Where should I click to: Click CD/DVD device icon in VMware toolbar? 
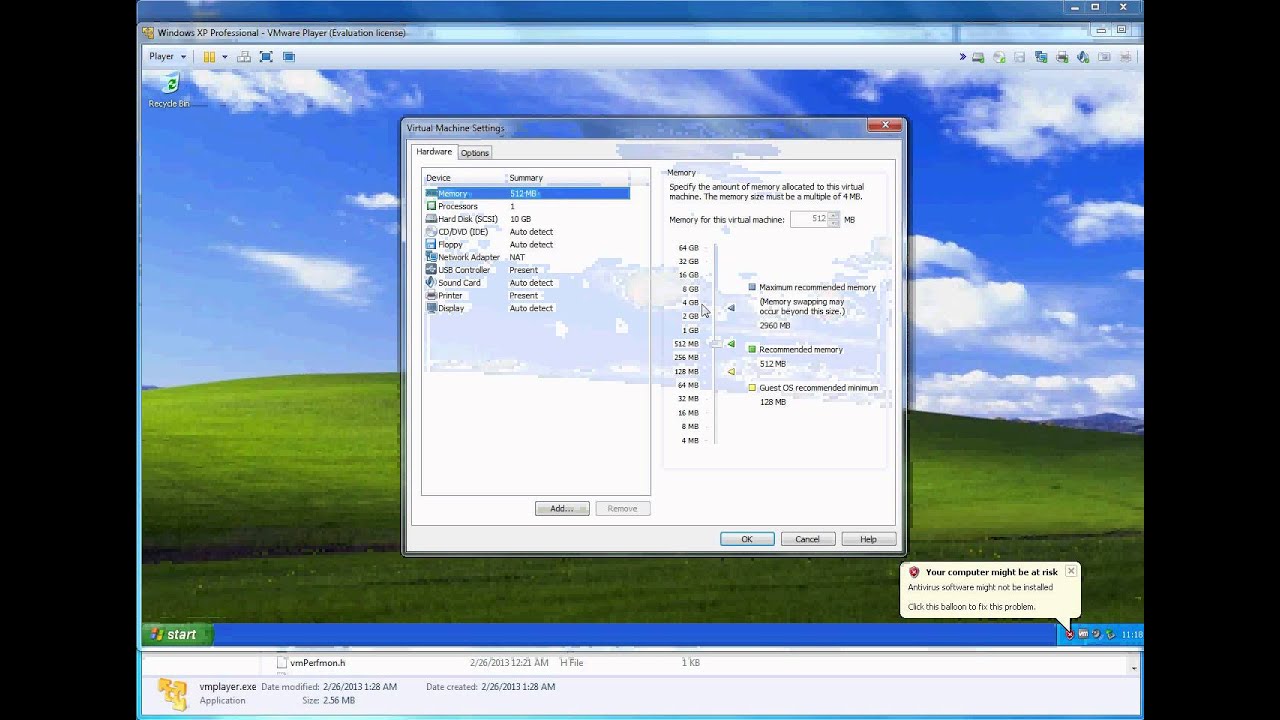(999, 57)
